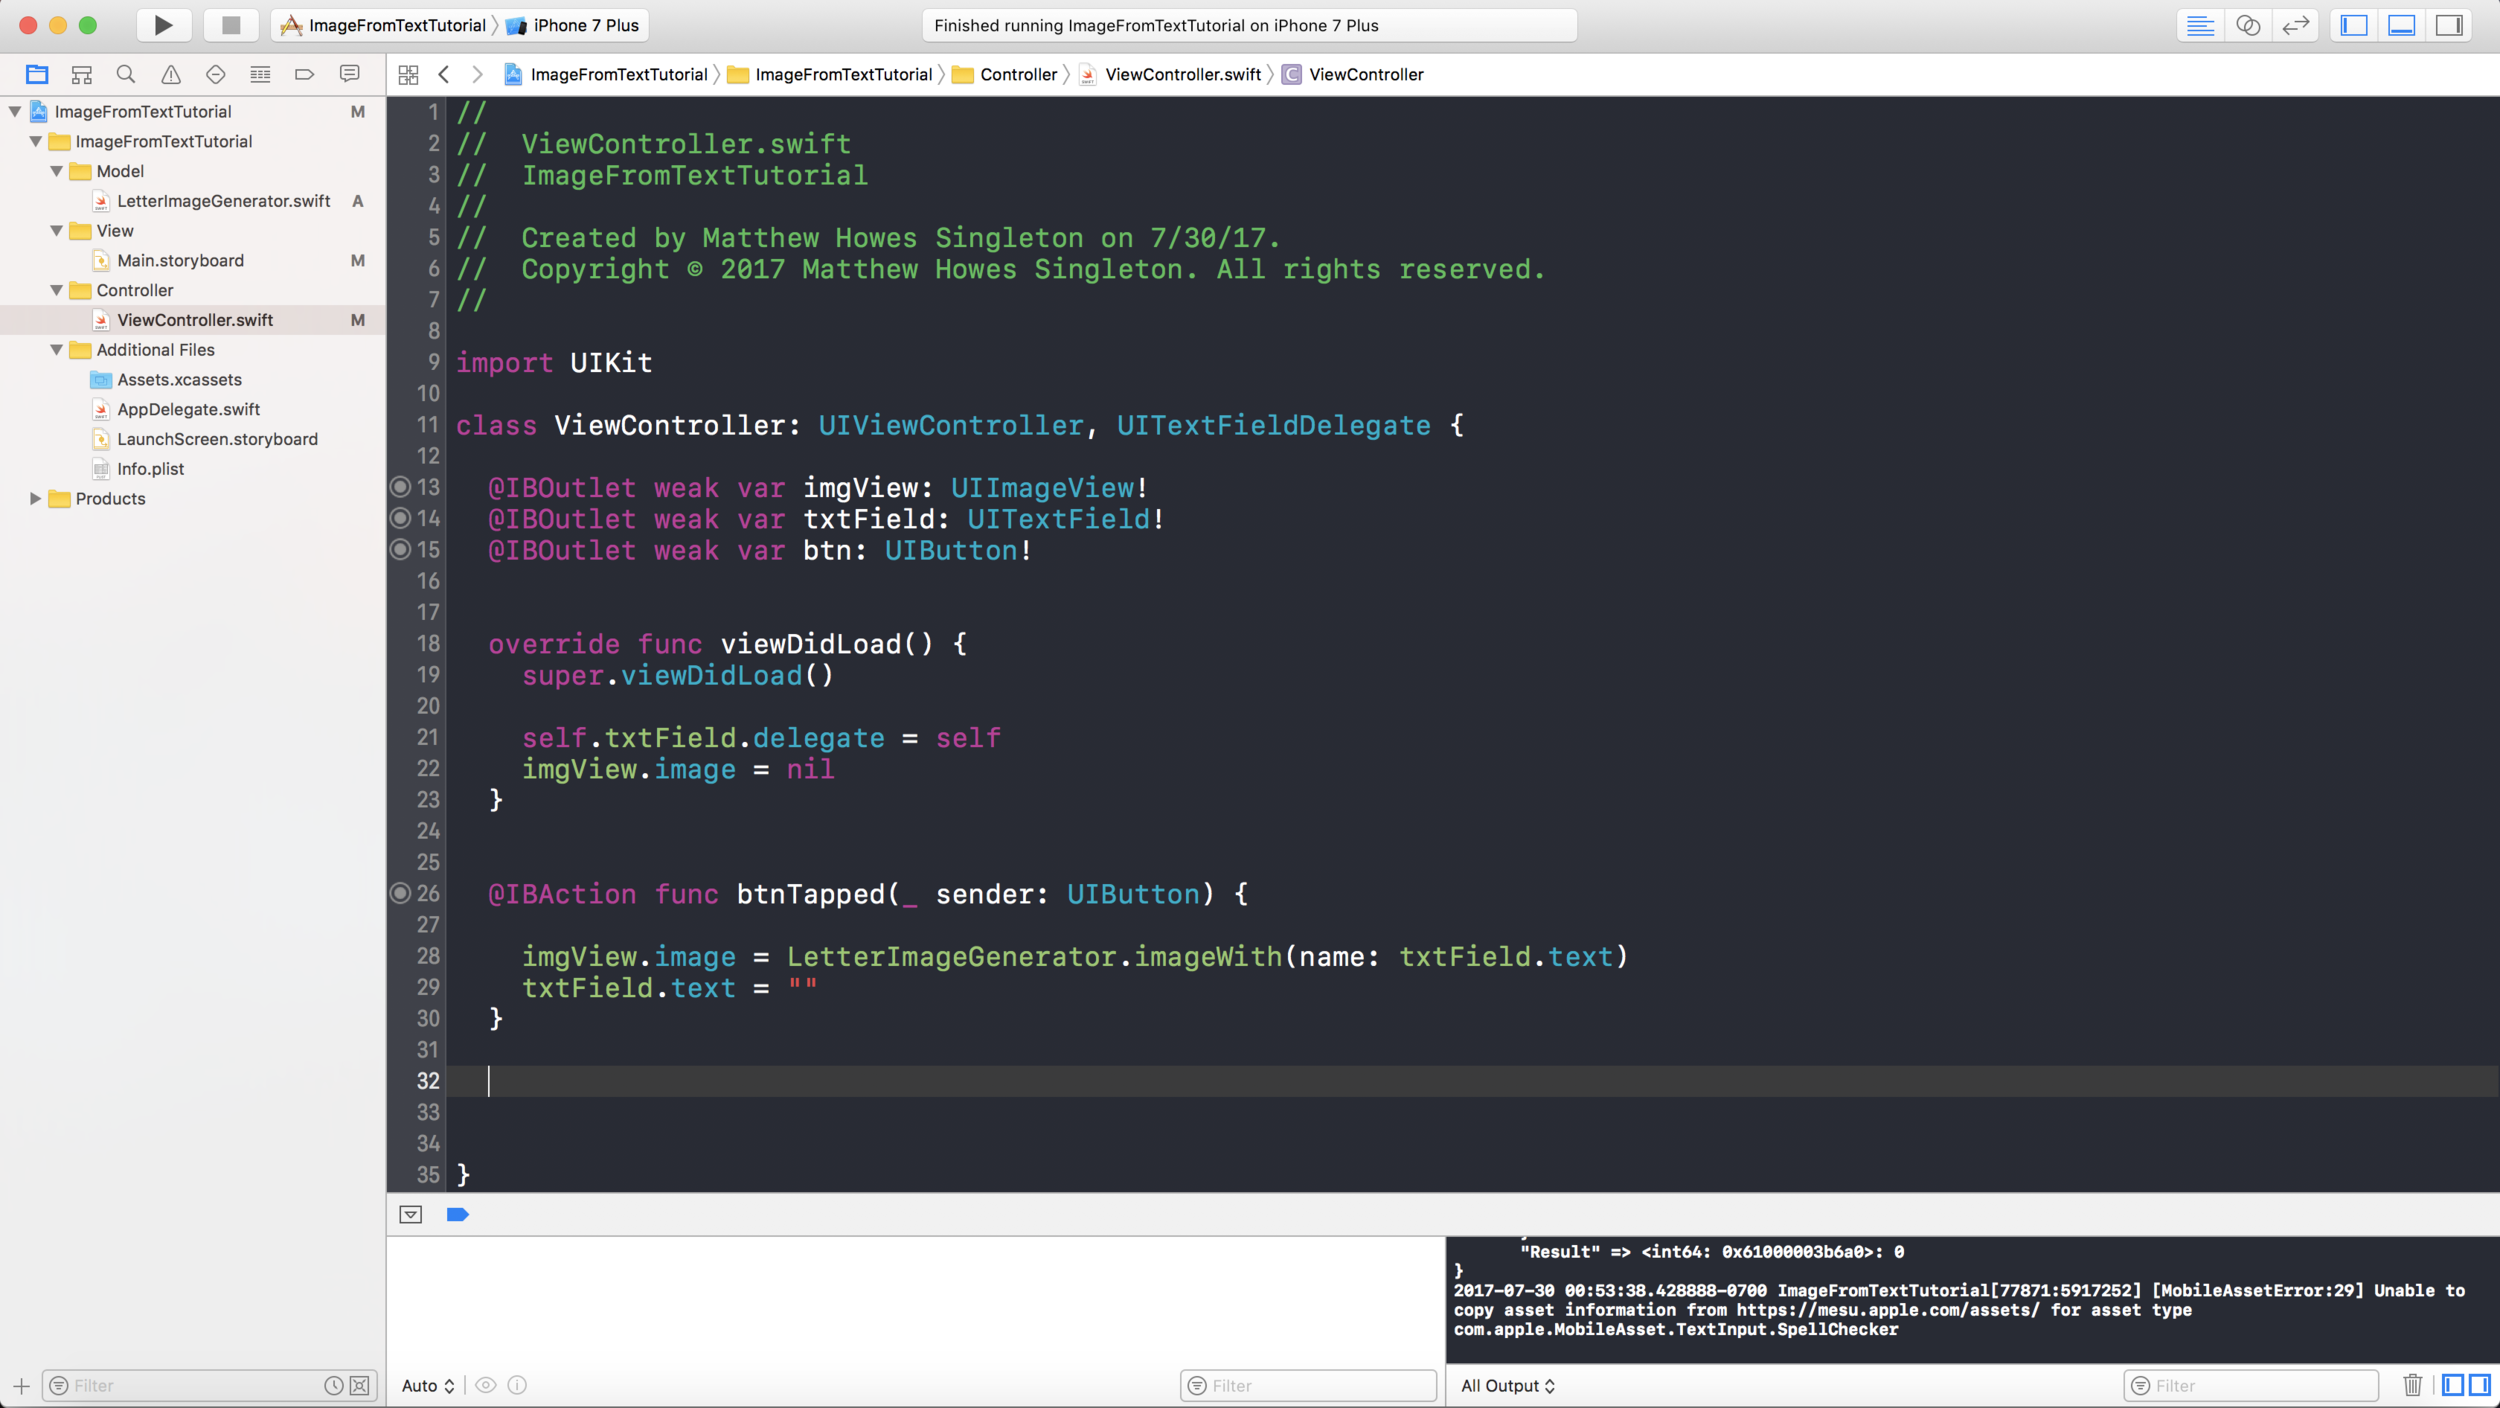Image resolution: width=2500 pixels, height=1408 pixels.
Task: Choose the iPhone 7 Plus destination
Action: click(x=574, y=25)
